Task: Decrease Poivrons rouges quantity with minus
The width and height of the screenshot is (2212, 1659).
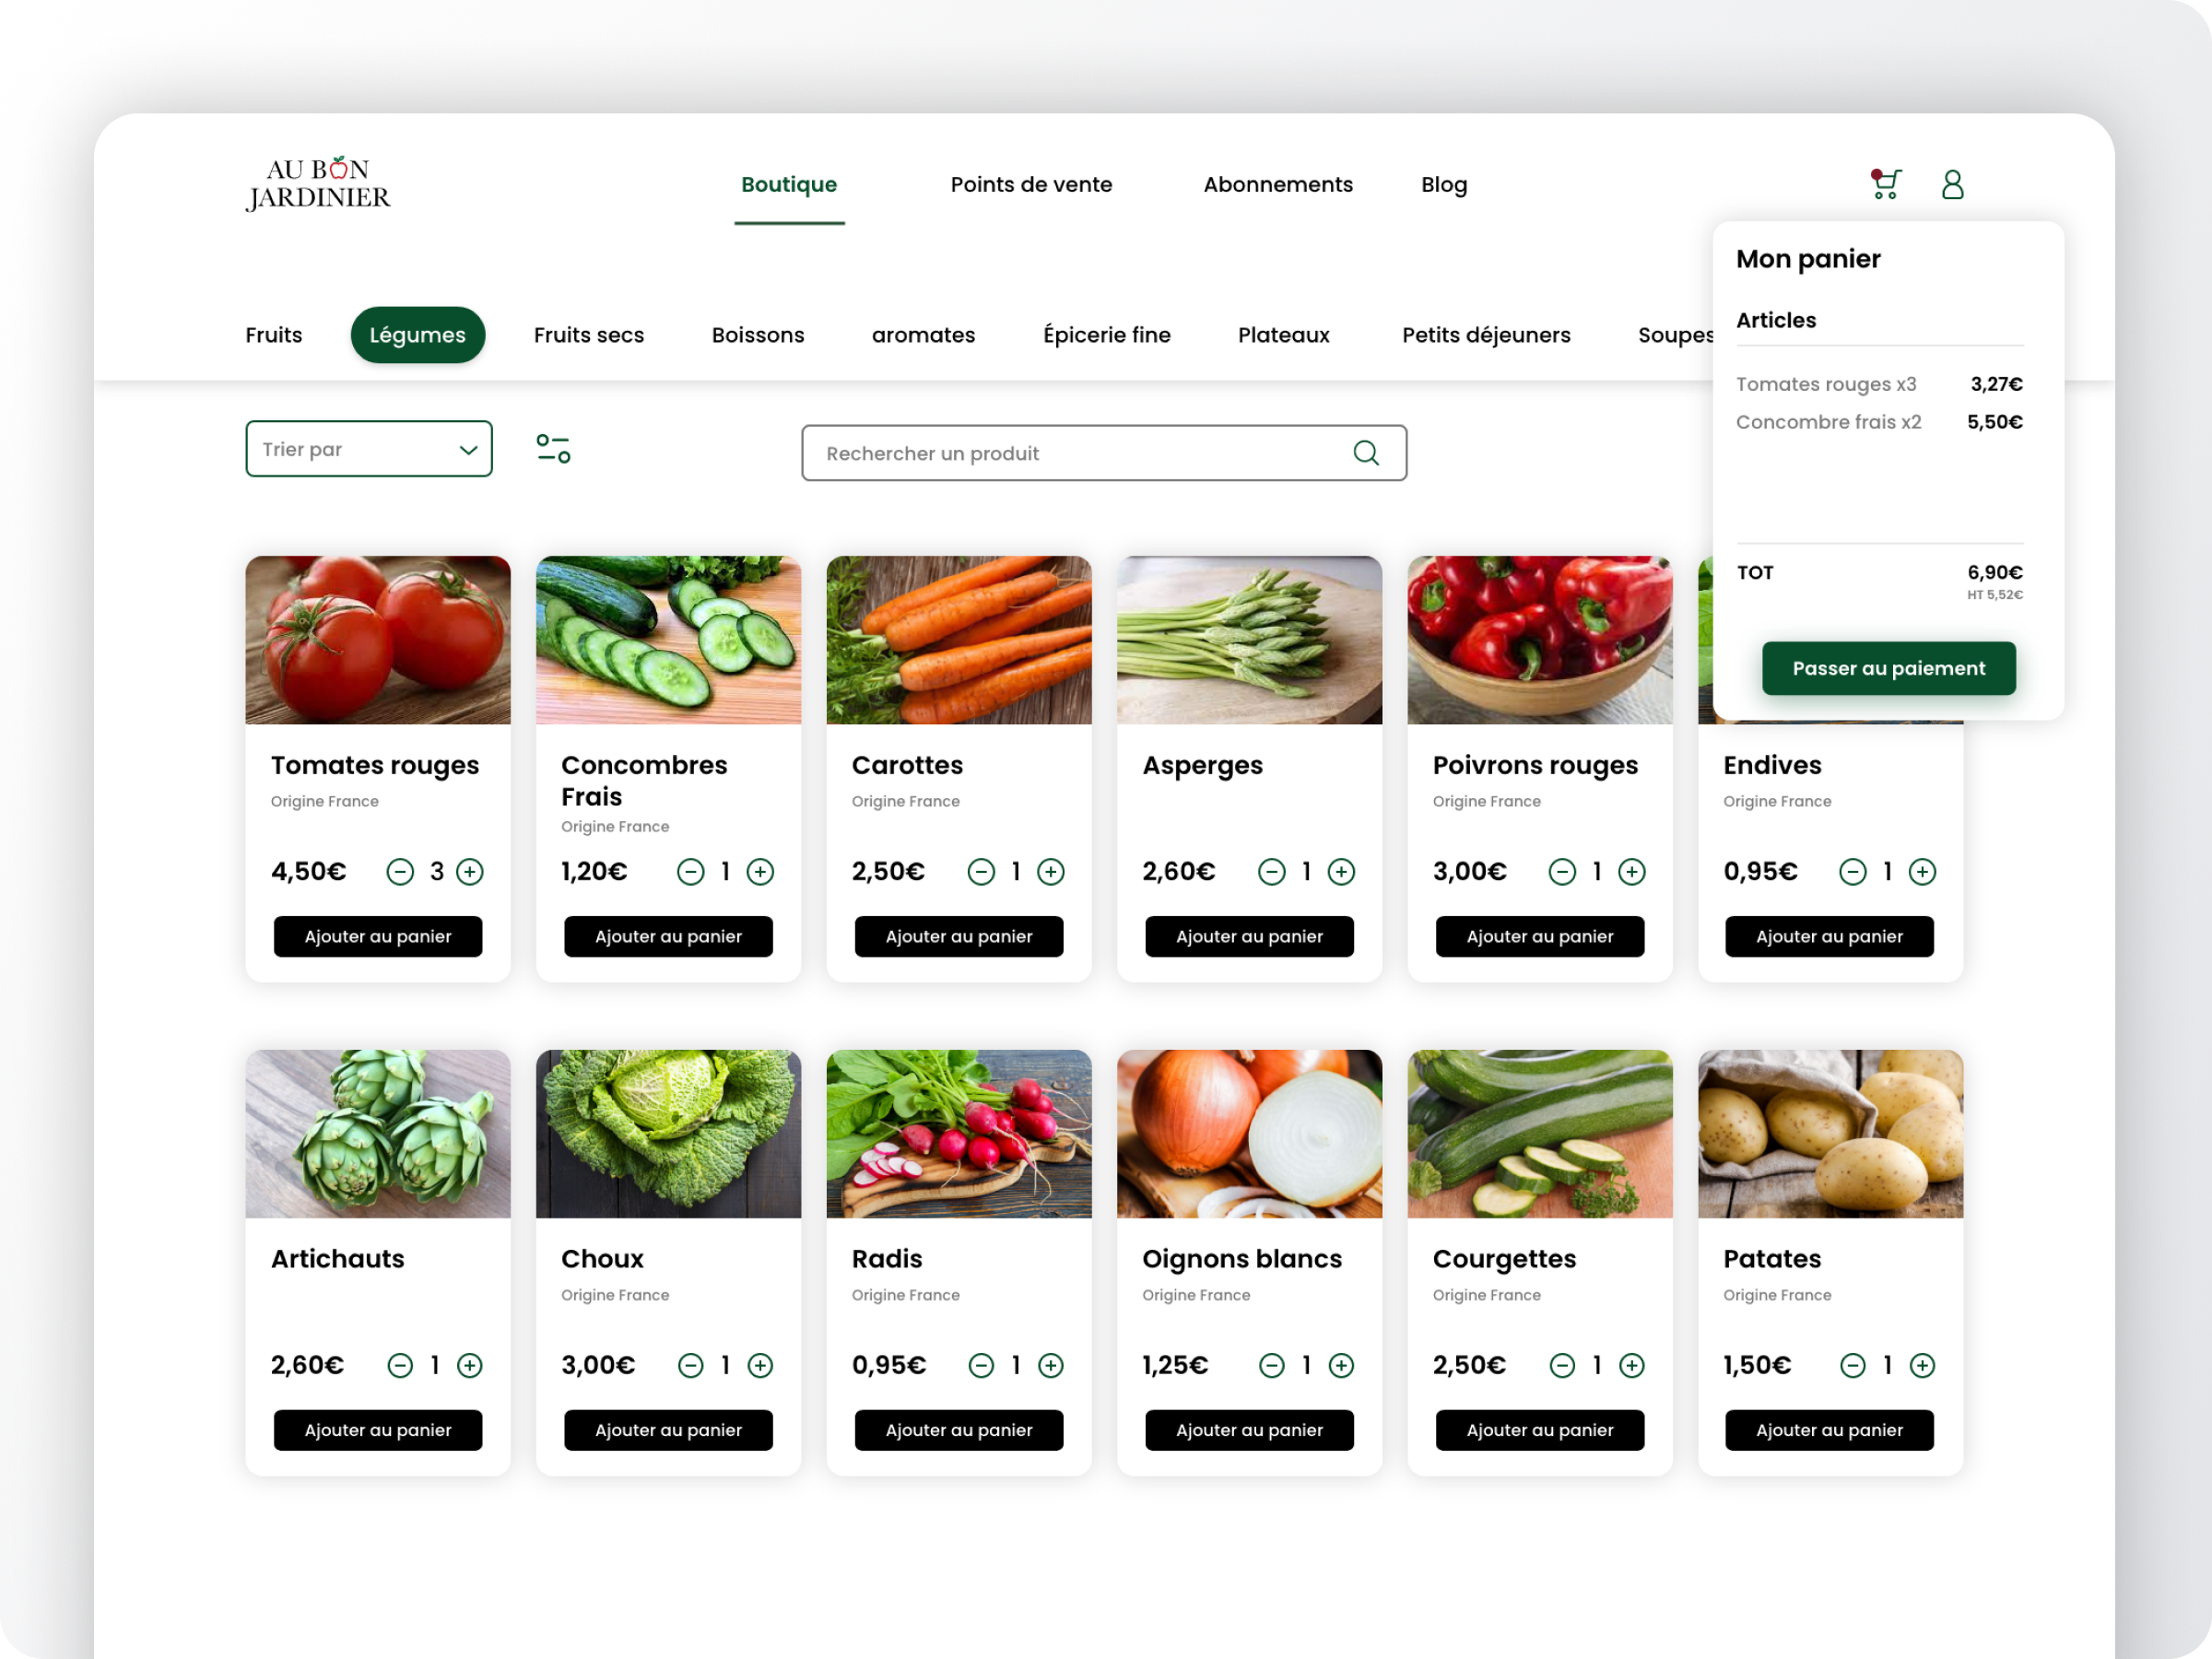Action: (1562, 872)
